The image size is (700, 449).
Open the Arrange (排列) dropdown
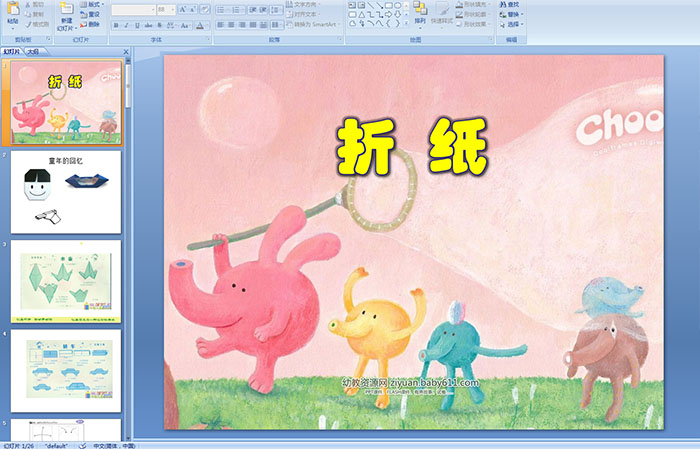coord(420,14)
